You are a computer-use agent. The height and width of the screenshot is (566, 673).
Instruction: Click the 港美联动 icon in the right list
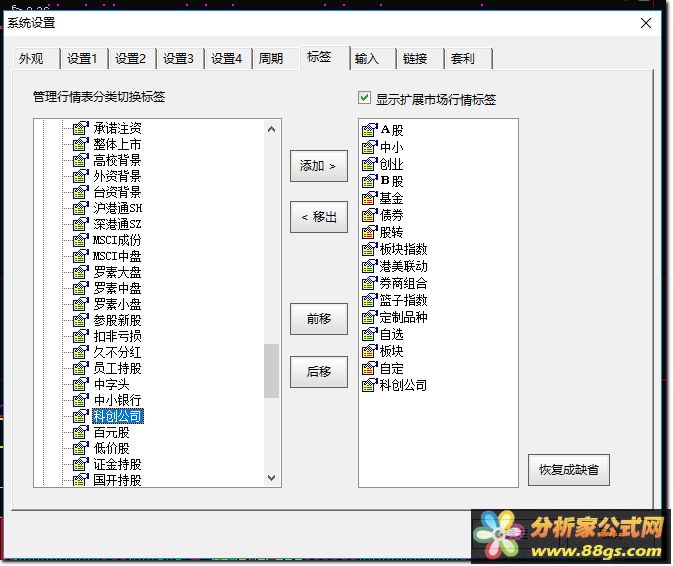point(370,266)
